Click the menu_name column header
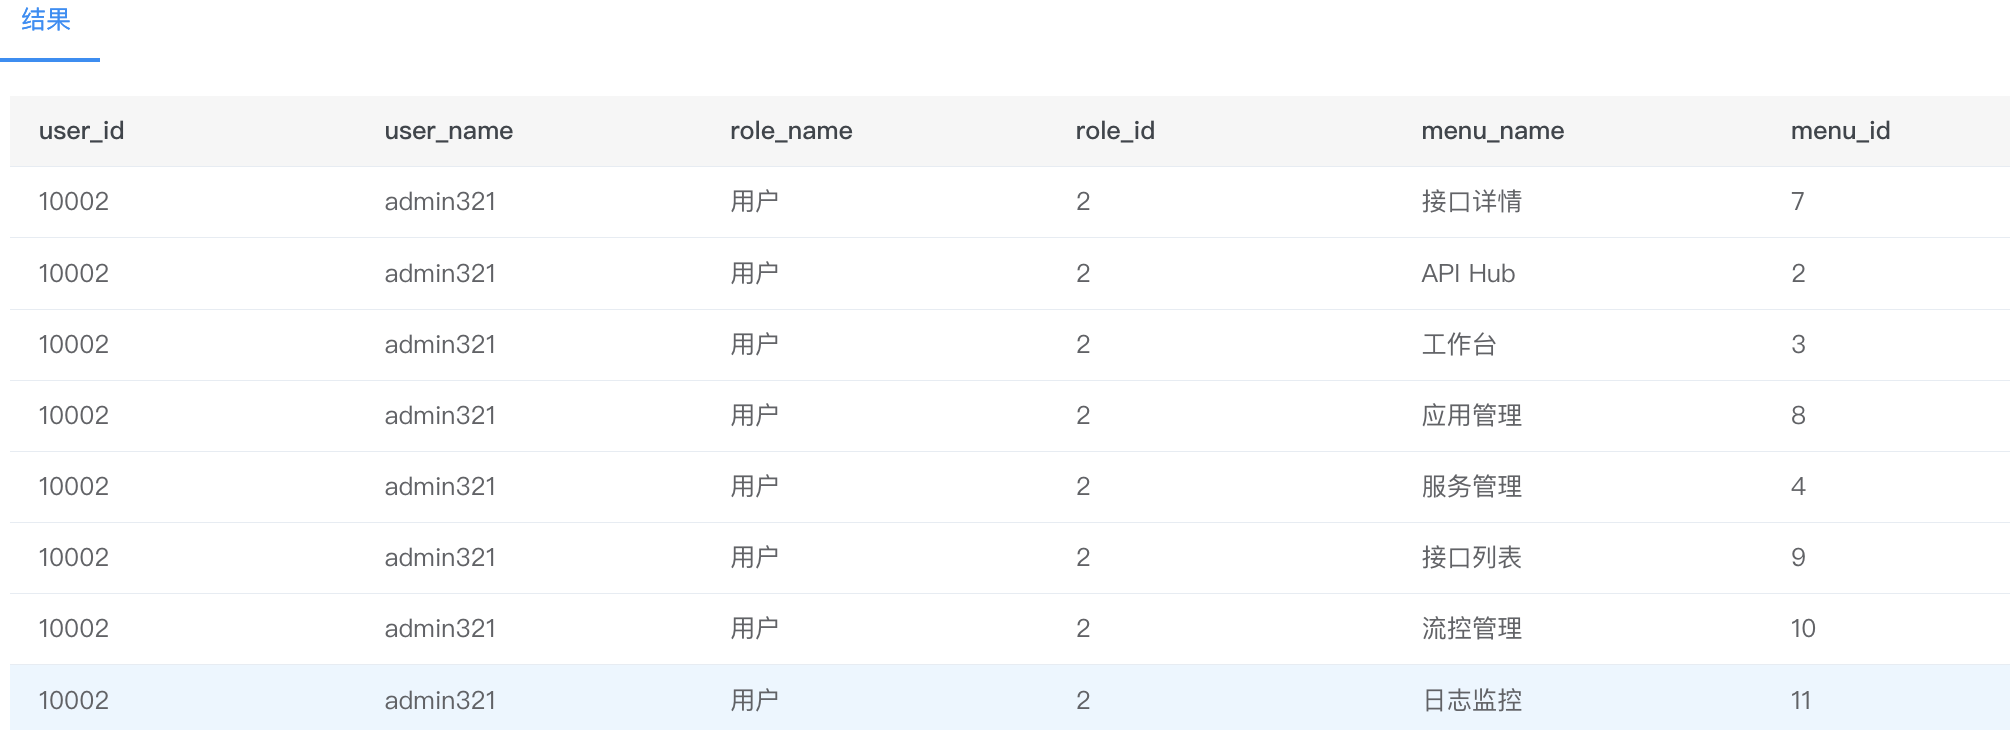Viewport: 2010px width, 730px height. pos(1492,131)
